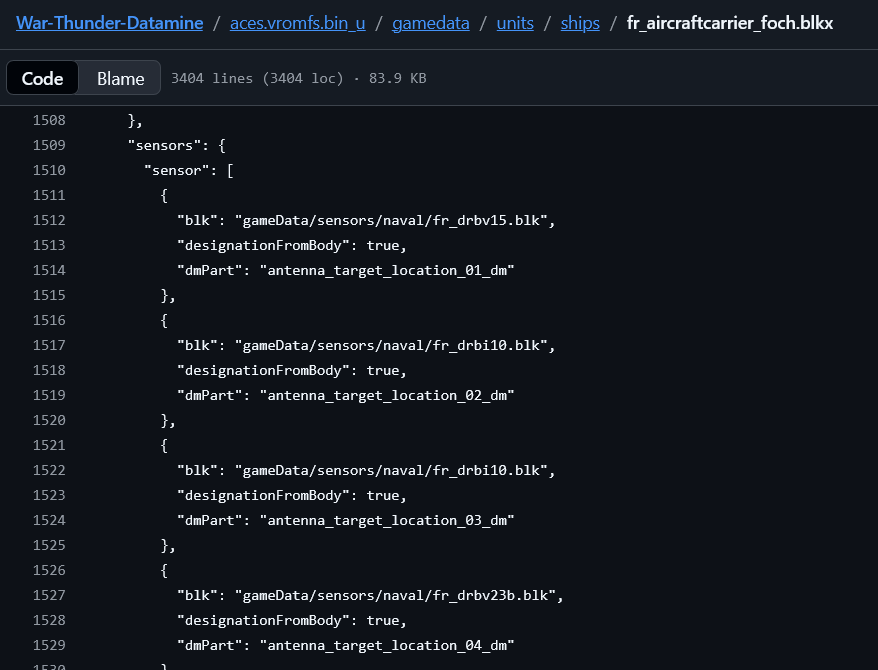878x670 pixels.
Task: Navigate to the units directory breadcrumb
Action: click(x=514, y=22)
